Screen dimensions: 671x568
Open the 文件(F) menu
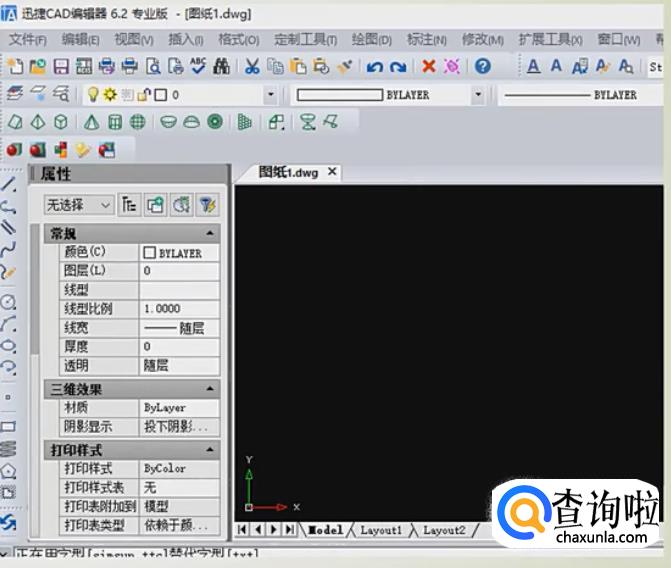click(27, 39)
